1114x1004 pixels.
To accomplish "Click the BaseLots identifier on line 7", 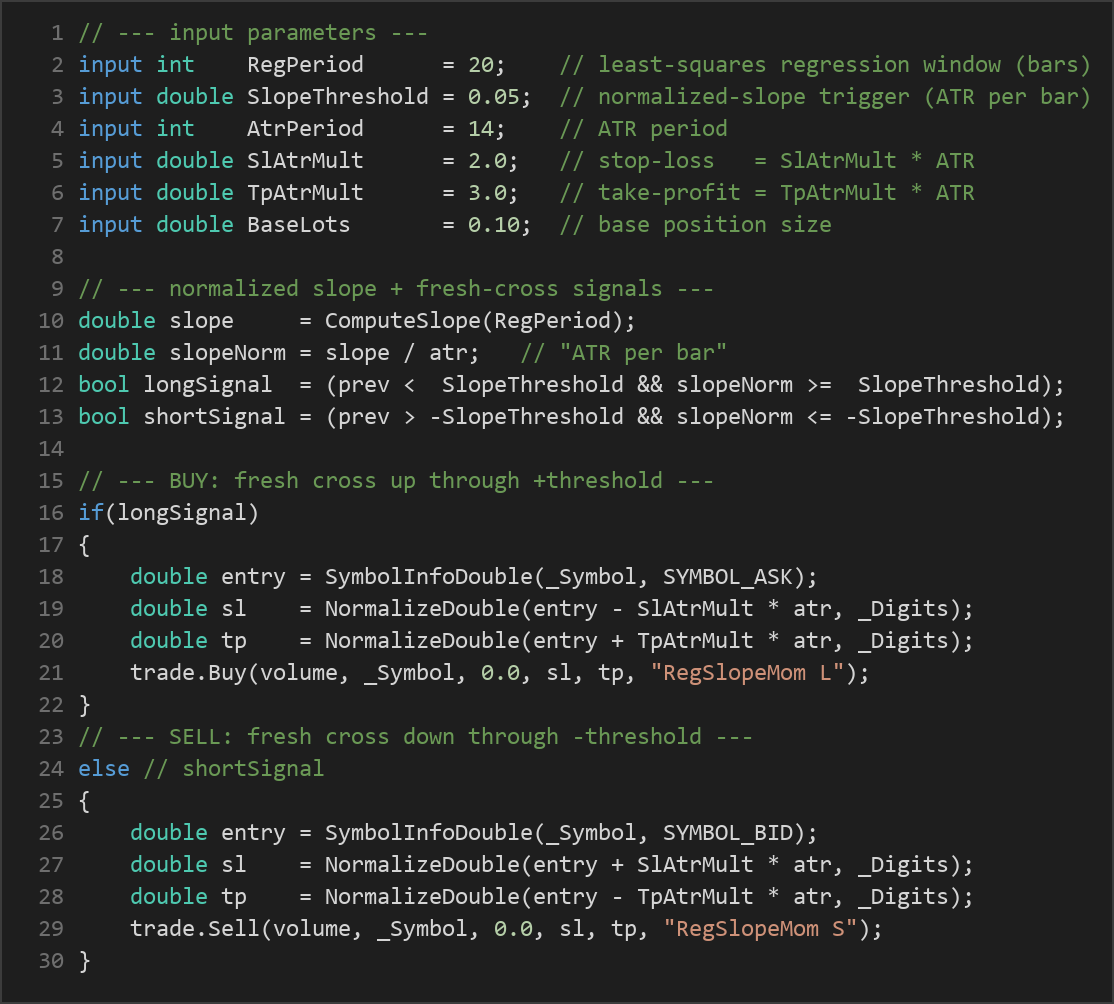I will click(298, 225).
